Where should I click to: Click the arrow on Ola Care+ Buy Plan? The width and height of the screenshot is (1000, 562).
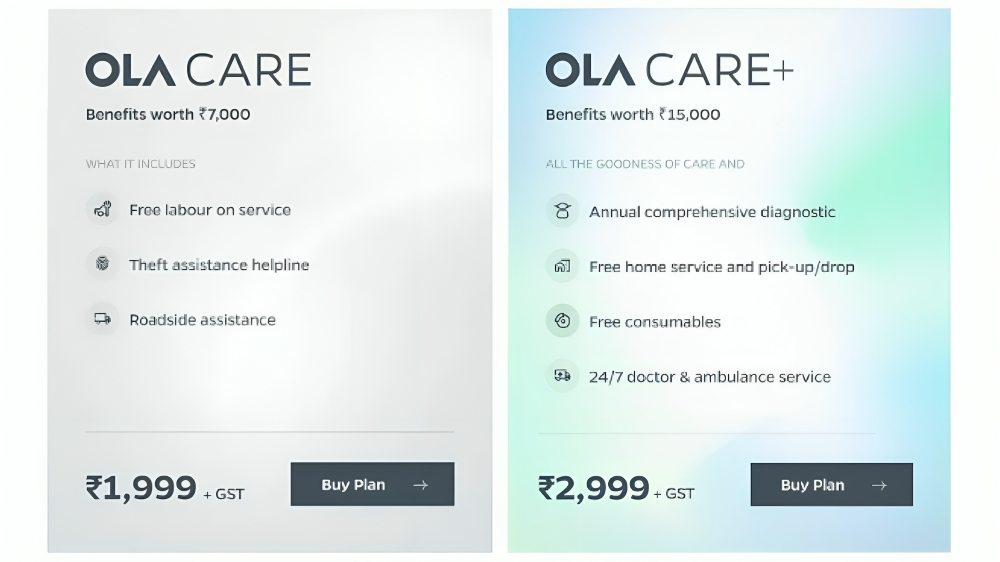pyautogui.click(x=879, y=485)
